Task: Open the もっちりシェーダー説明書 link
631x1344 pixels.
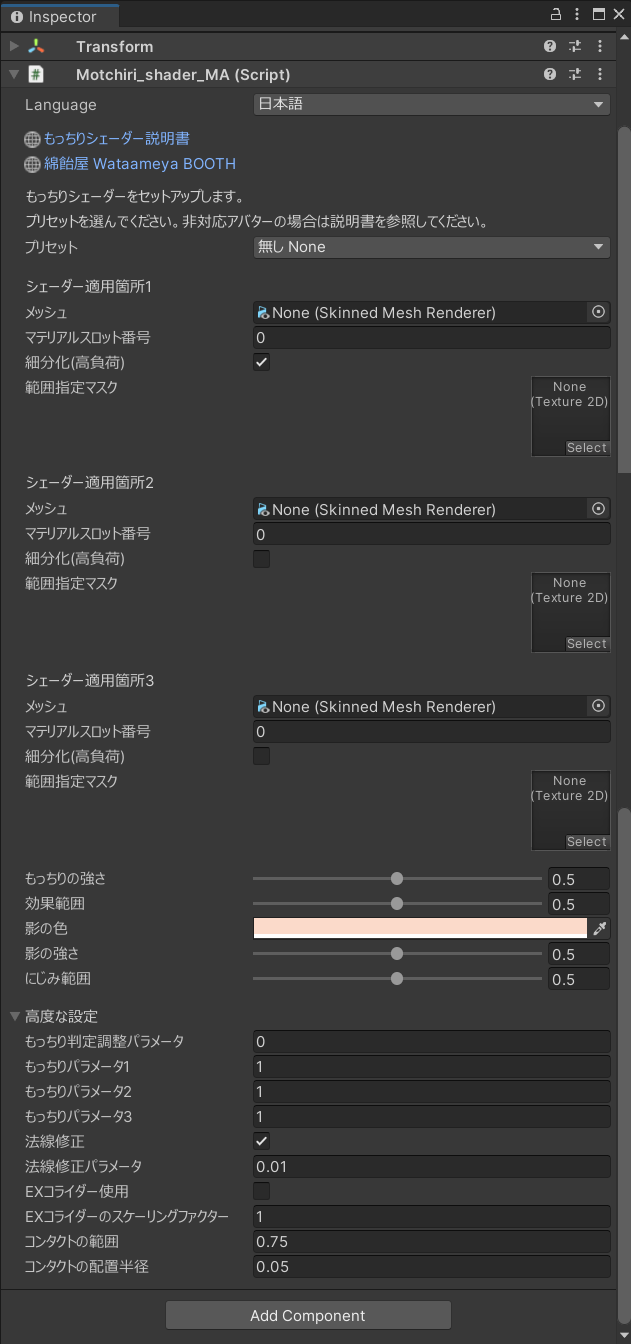Action: pos(116,139)
